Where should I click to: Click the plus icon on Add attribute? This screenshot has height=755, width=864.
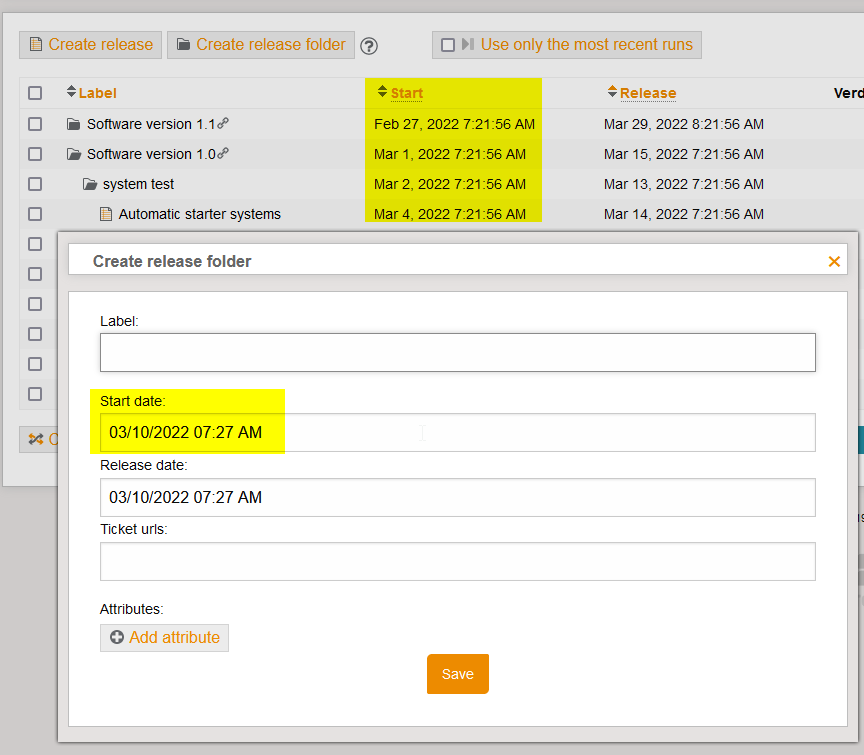(x=117, y=637)
